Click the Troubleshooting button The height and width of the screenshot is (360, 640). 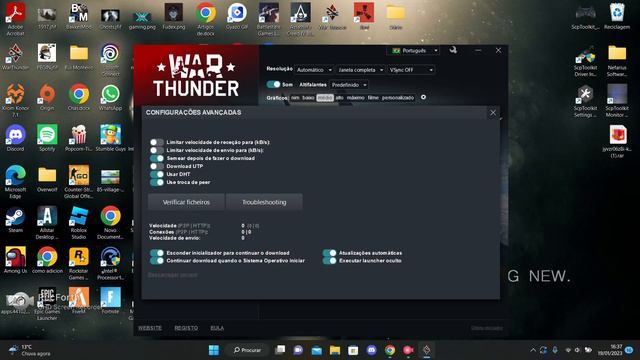264,202
